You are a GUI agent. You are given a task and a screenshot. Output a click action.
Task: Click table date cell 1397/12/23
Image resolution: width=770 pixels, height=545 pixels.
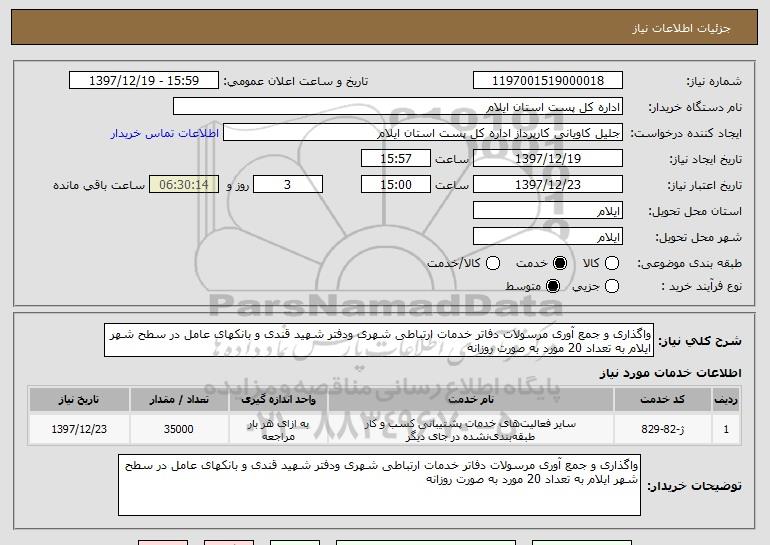point(79,429)
